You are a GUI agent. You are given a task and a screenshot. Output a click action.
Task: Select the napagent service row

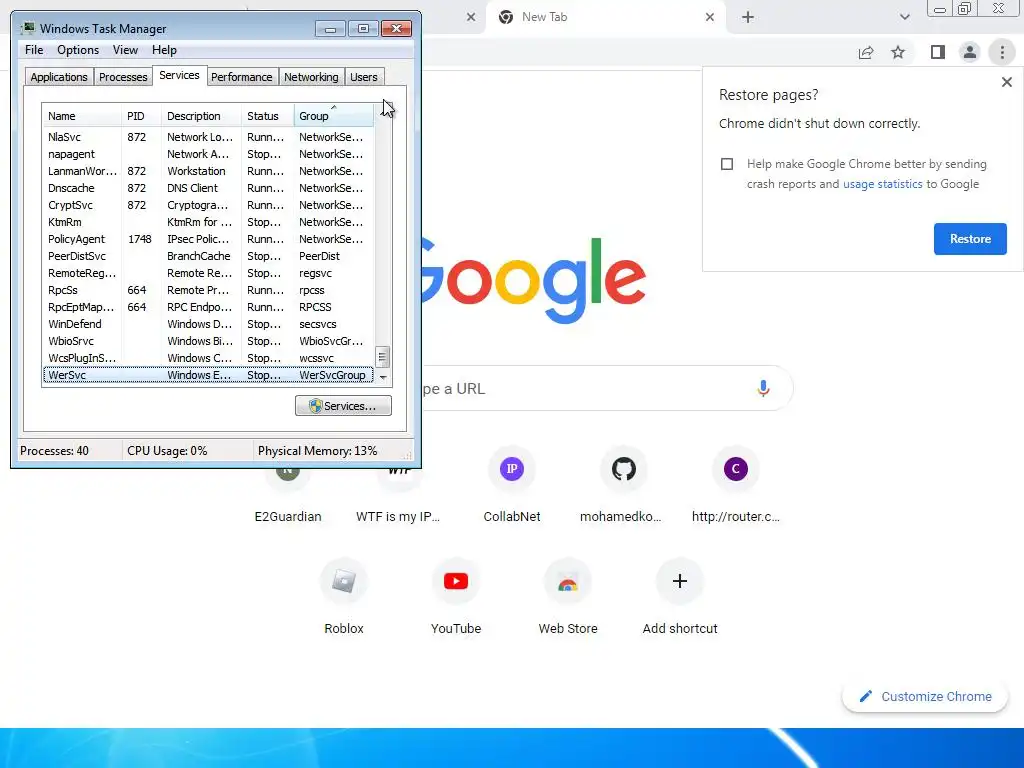[208, 154]
